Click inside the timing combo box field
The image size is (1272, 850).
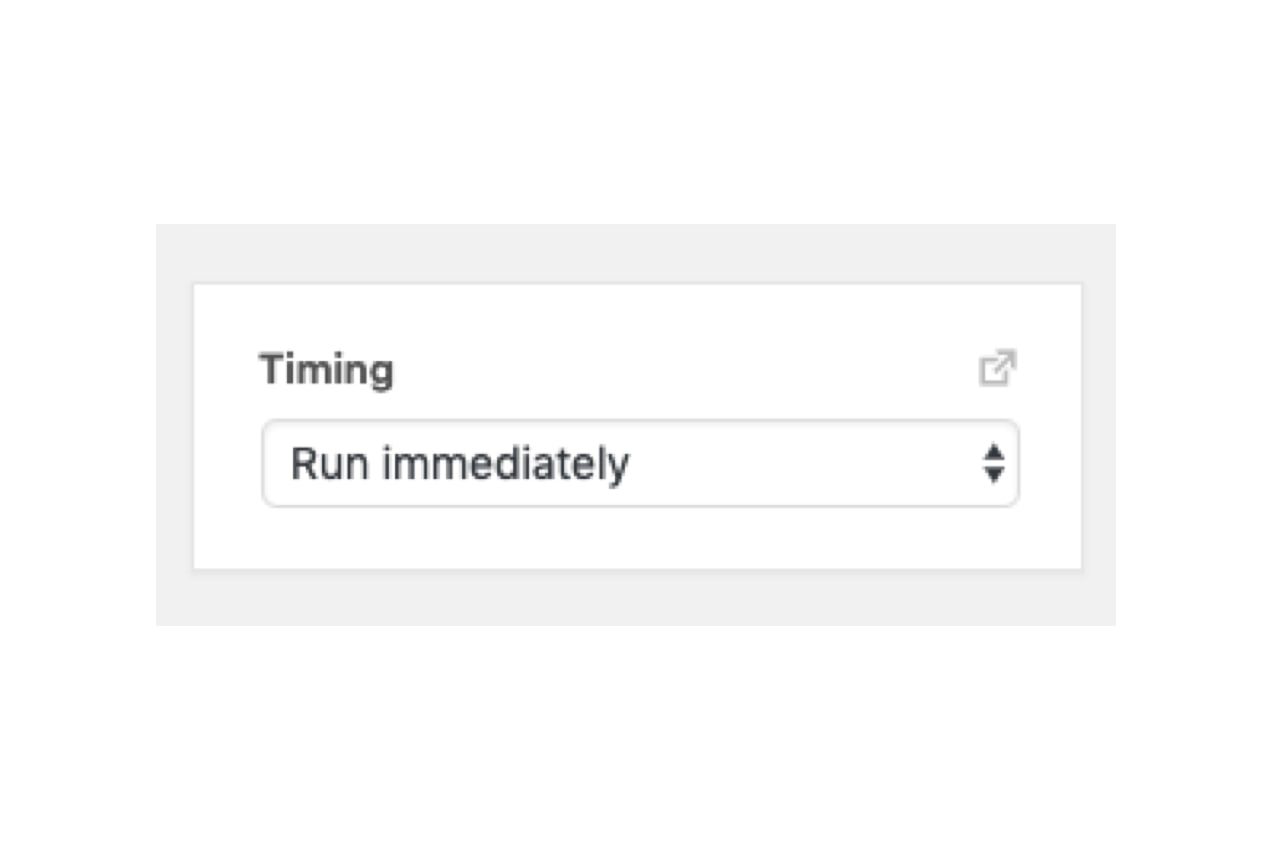pyautogui.click(x=640, y=463)
